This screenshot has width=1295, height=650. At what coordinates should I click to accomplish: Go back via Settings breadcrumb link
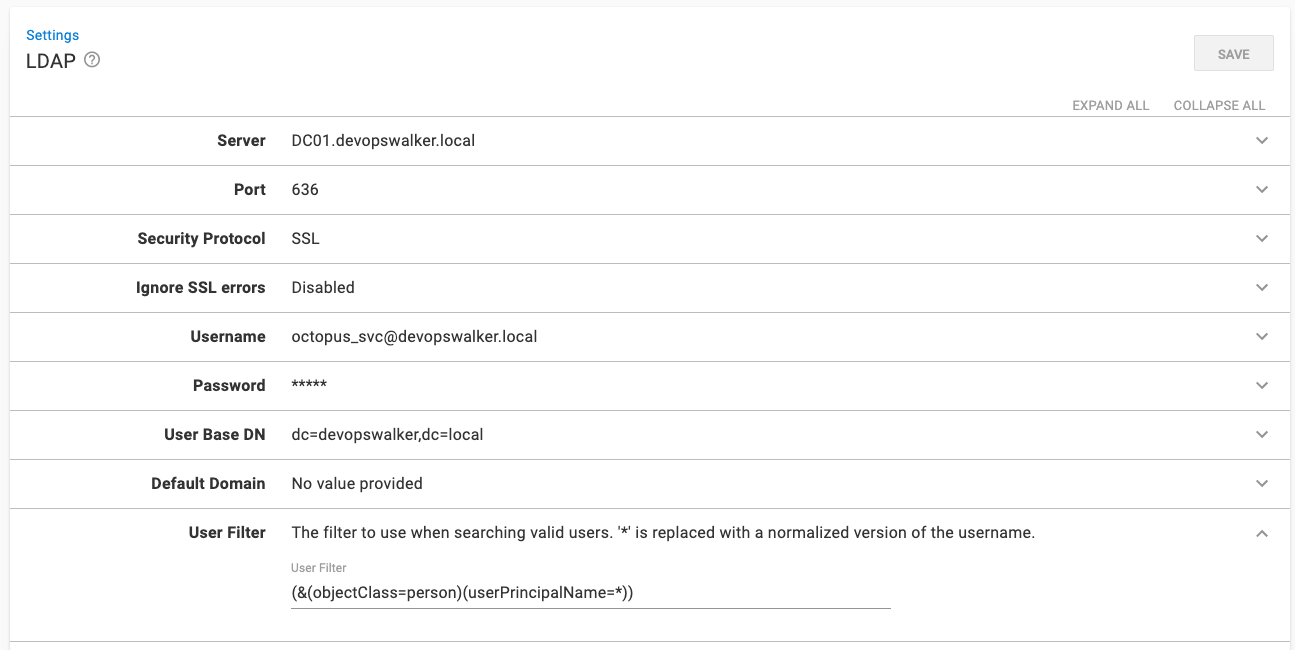[x=52, y=35]
